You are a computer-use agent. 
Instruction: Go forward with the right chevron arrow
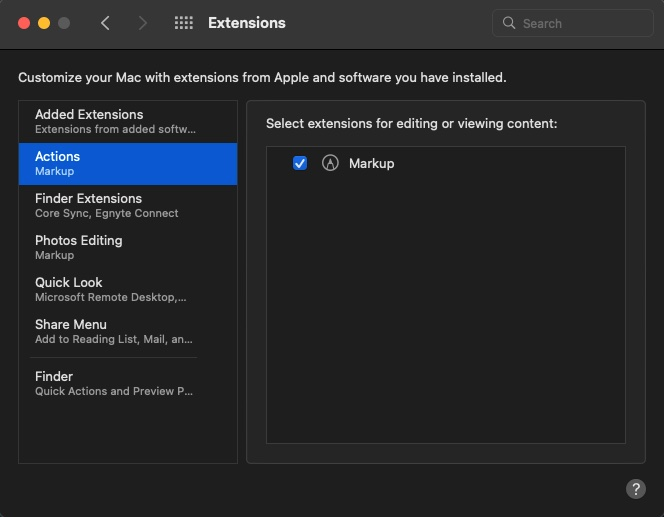click(143, 23)
